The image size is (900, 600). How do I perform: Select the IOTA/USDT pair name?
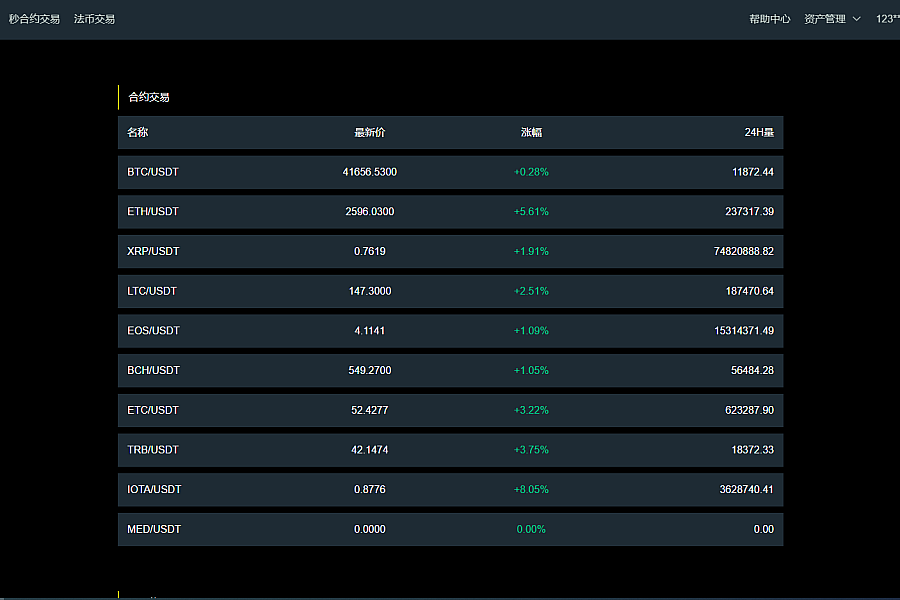(x=154, y=489)
